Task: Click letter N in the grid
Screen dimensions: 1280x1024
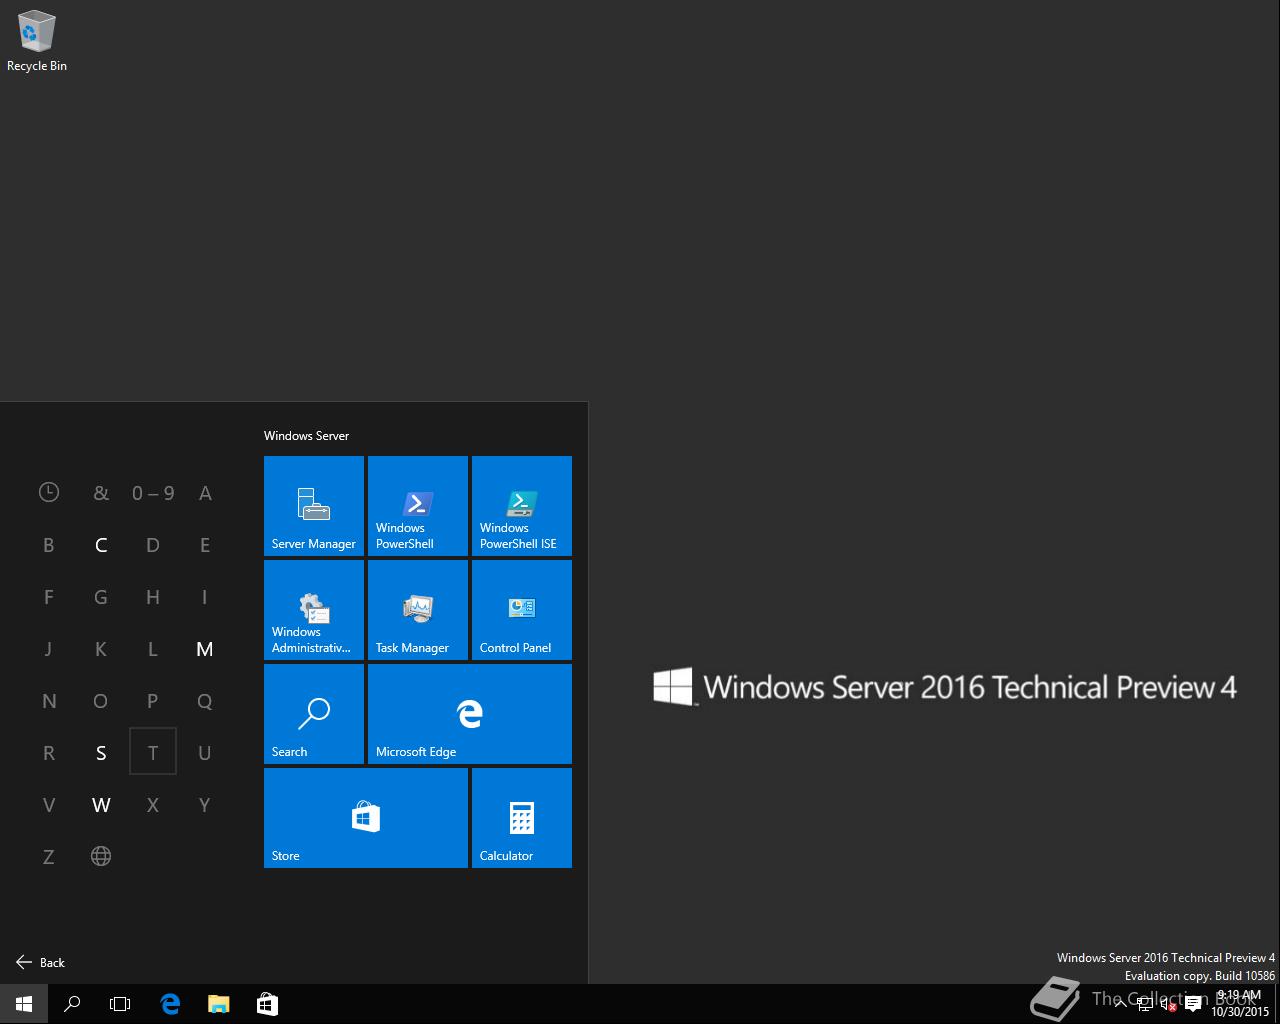Action: [49, 701]
